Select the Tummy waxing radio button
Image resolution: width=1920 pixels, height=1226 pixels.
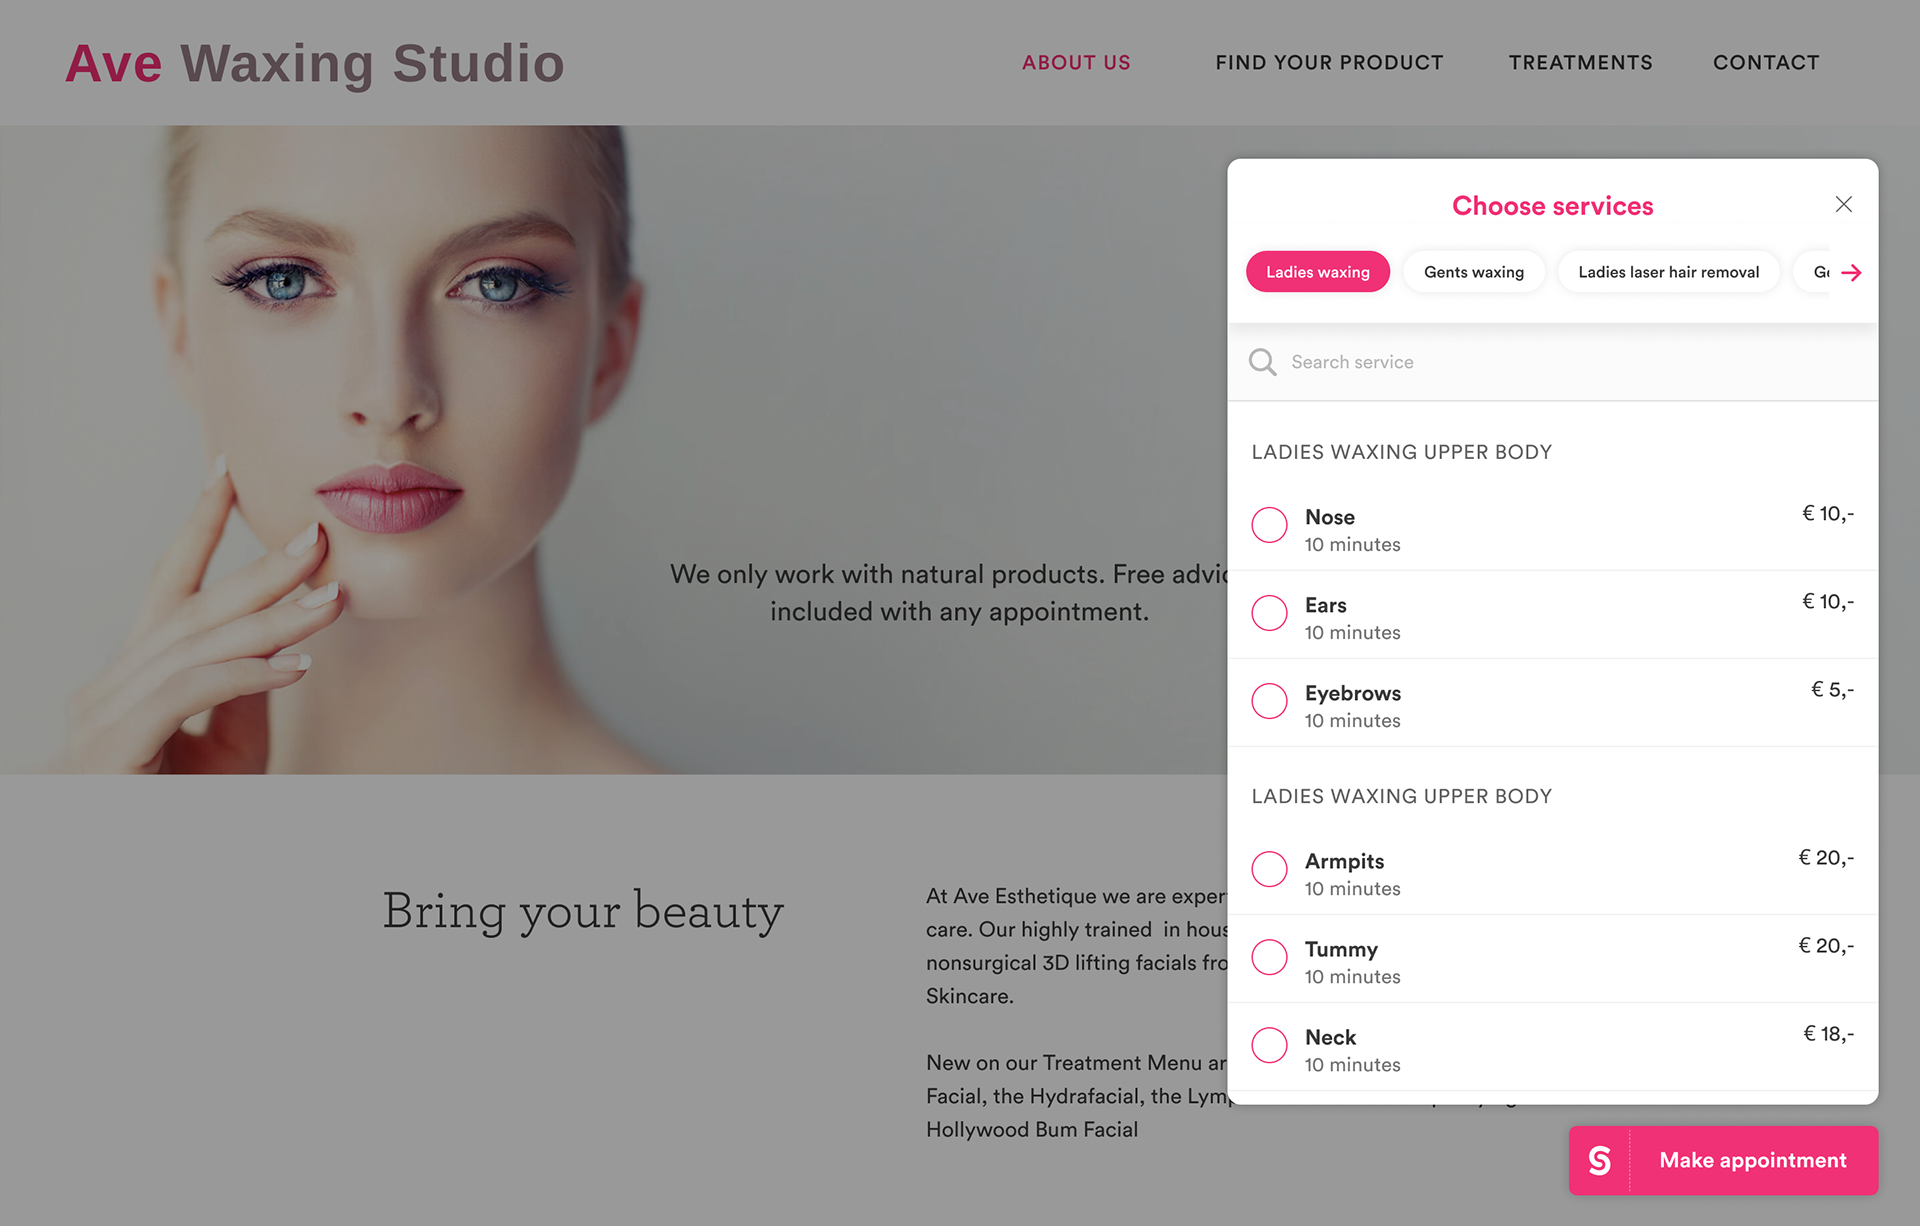click(x=1269, y=956)
